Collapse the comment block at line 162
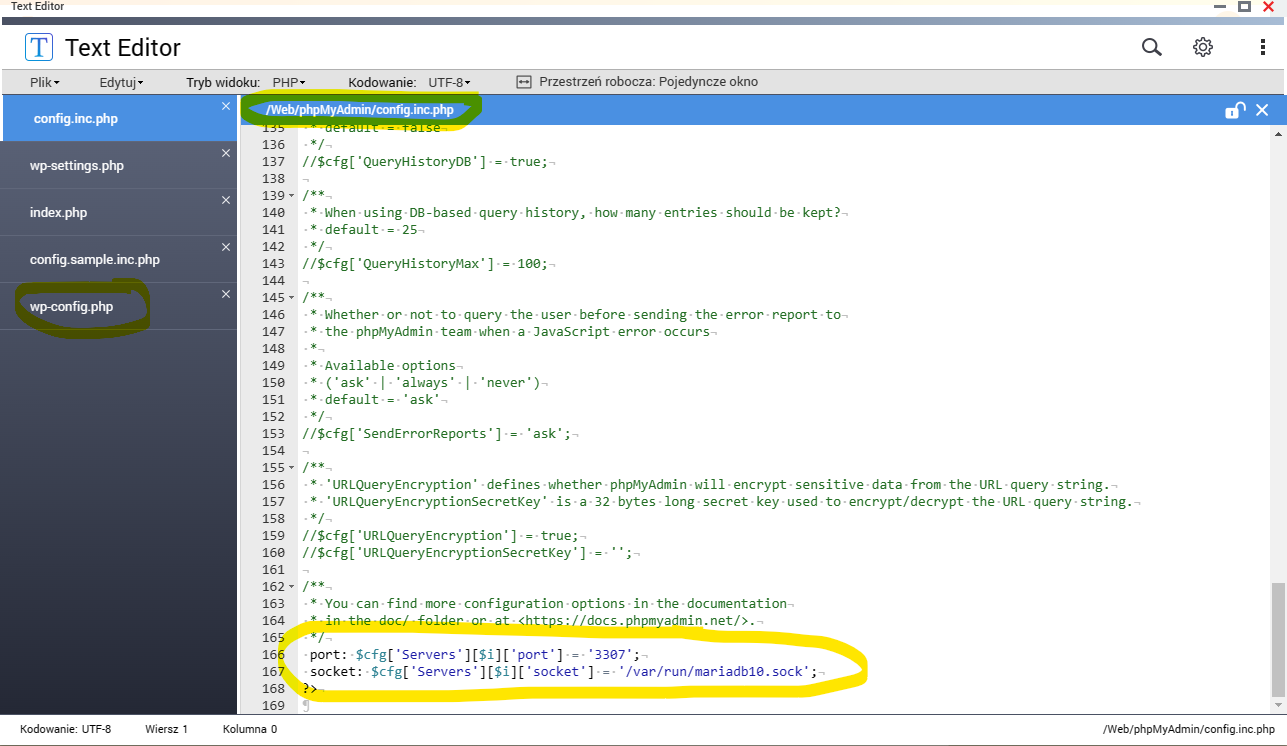Screen dimensions: 1287x746 click(292, 586)
